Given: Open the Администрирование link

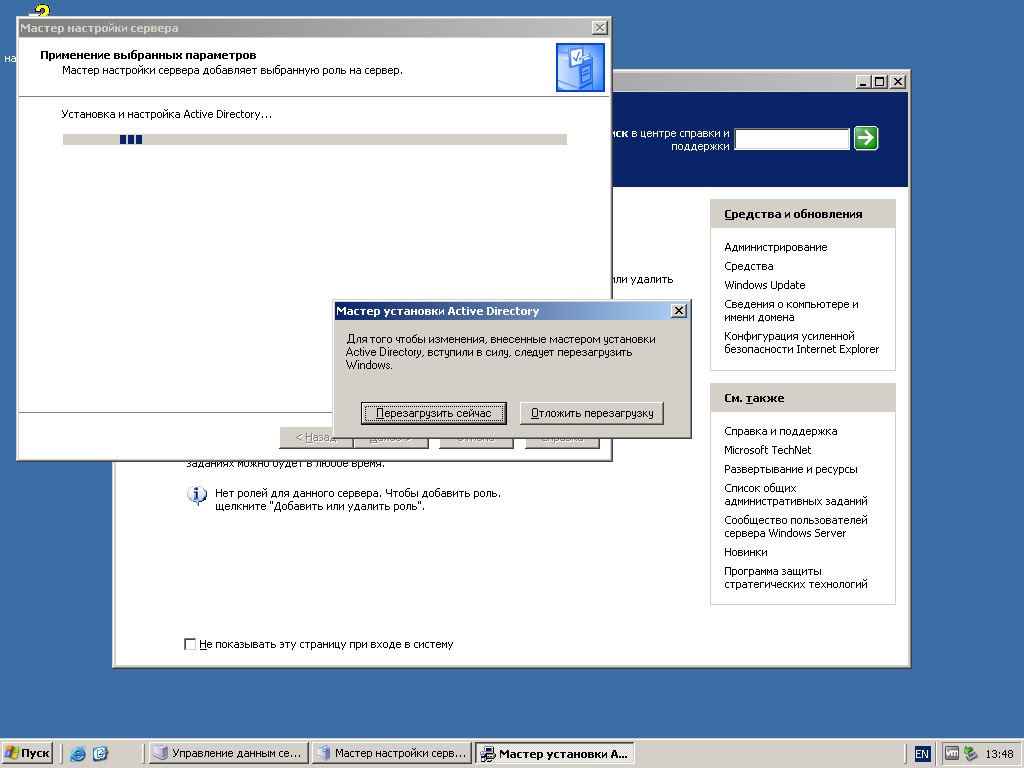Looking at the screenshot, I should 775,247.
